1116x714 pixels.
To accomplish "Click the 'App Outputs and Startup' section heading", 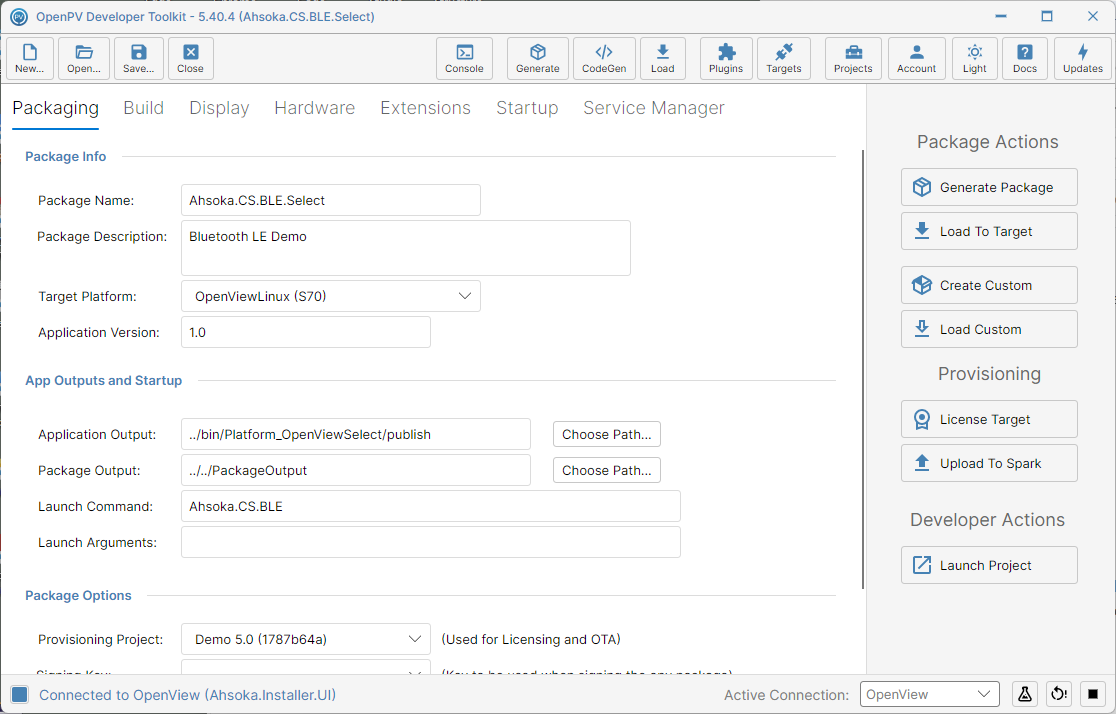I will click(x=104, y=381).
